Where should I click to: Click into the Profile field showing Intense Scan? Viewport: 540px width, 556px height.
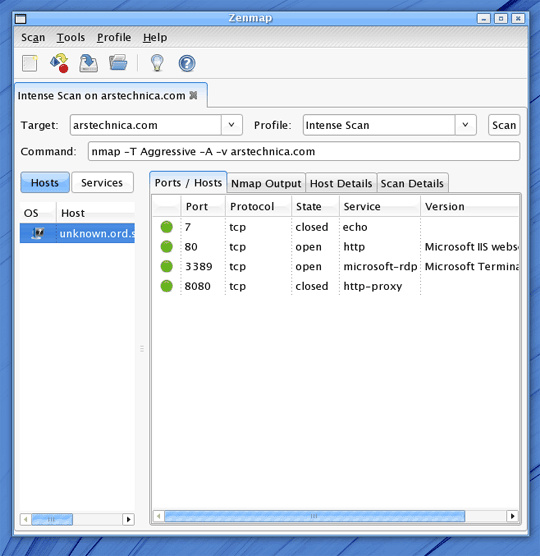[x=379, y=125]
